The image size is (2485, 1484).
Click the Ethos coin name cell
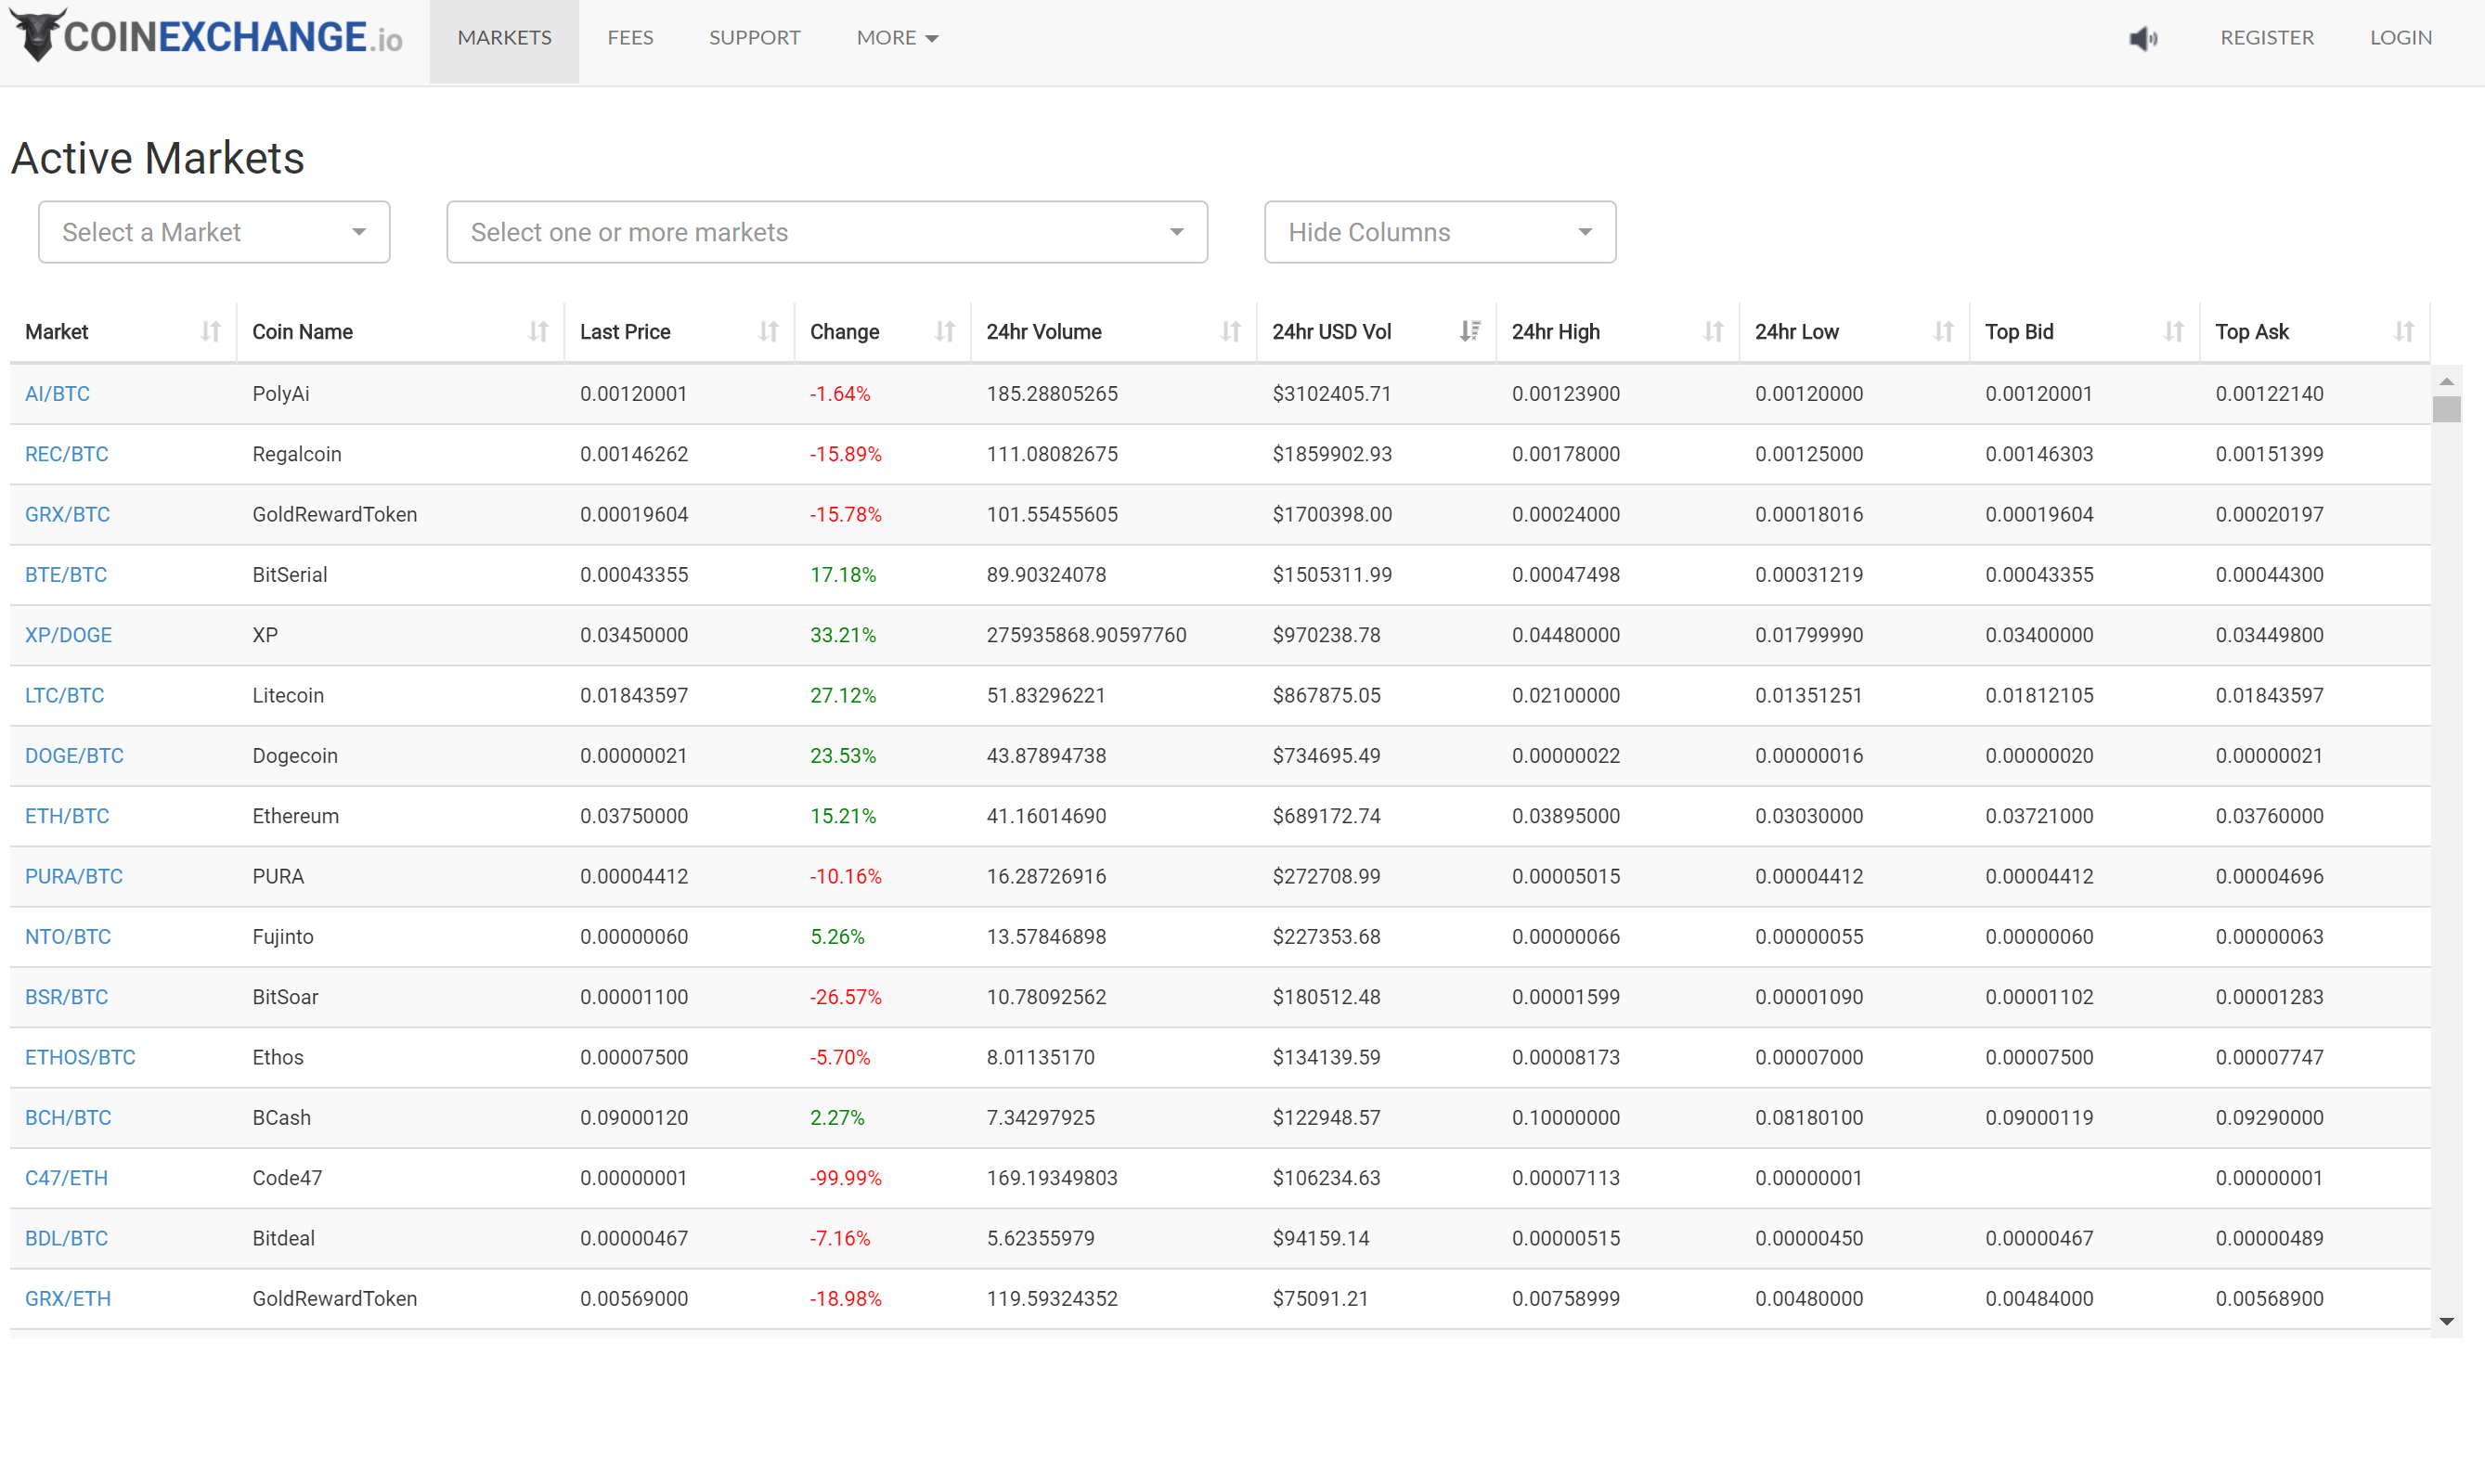coord(278,1057)
